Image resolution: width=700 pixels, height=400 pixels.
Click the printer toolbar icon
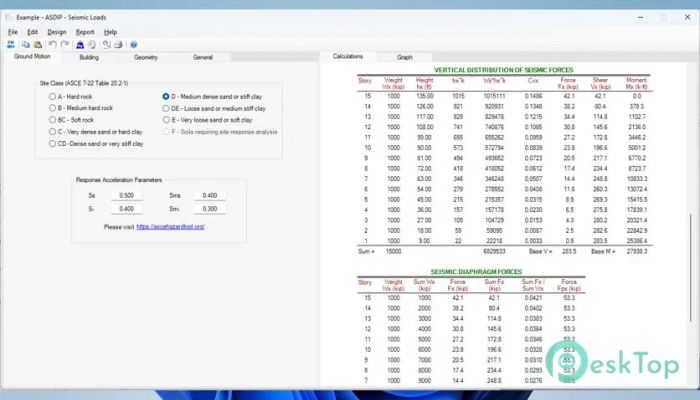pyautogui.click(x=117, y=44)
